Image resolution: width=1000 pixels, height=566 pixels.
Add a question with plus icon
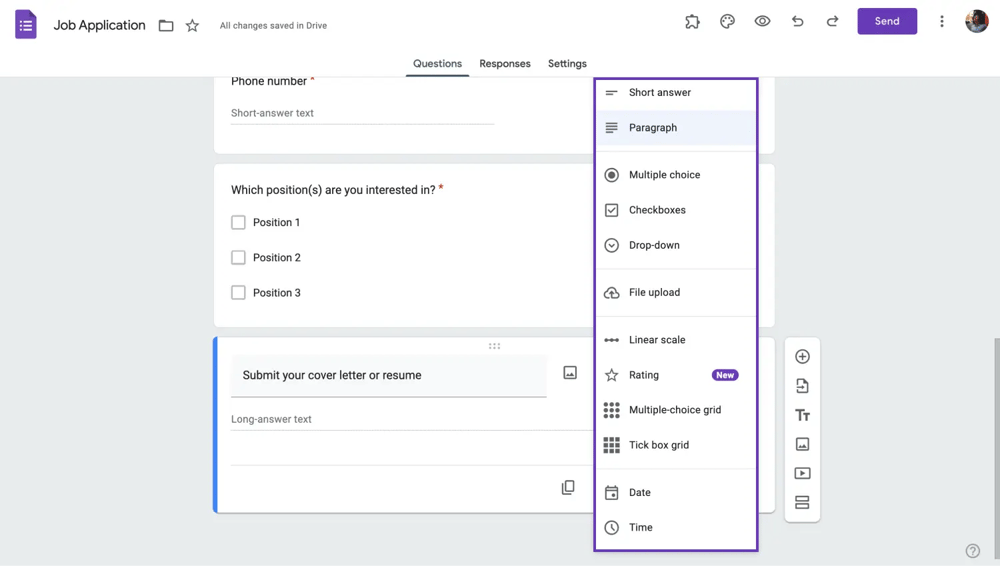click(x=802, y=357)
